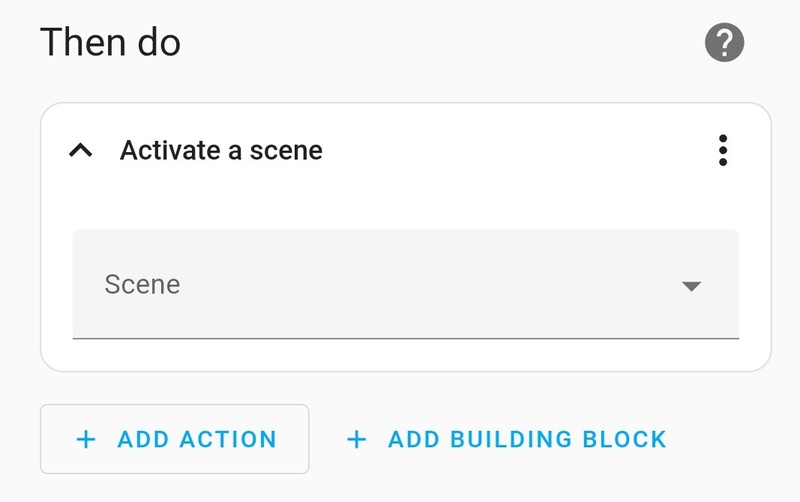Click the Scene label text
The width and height of the screenshot is (800, 502).
click(142, 285)
